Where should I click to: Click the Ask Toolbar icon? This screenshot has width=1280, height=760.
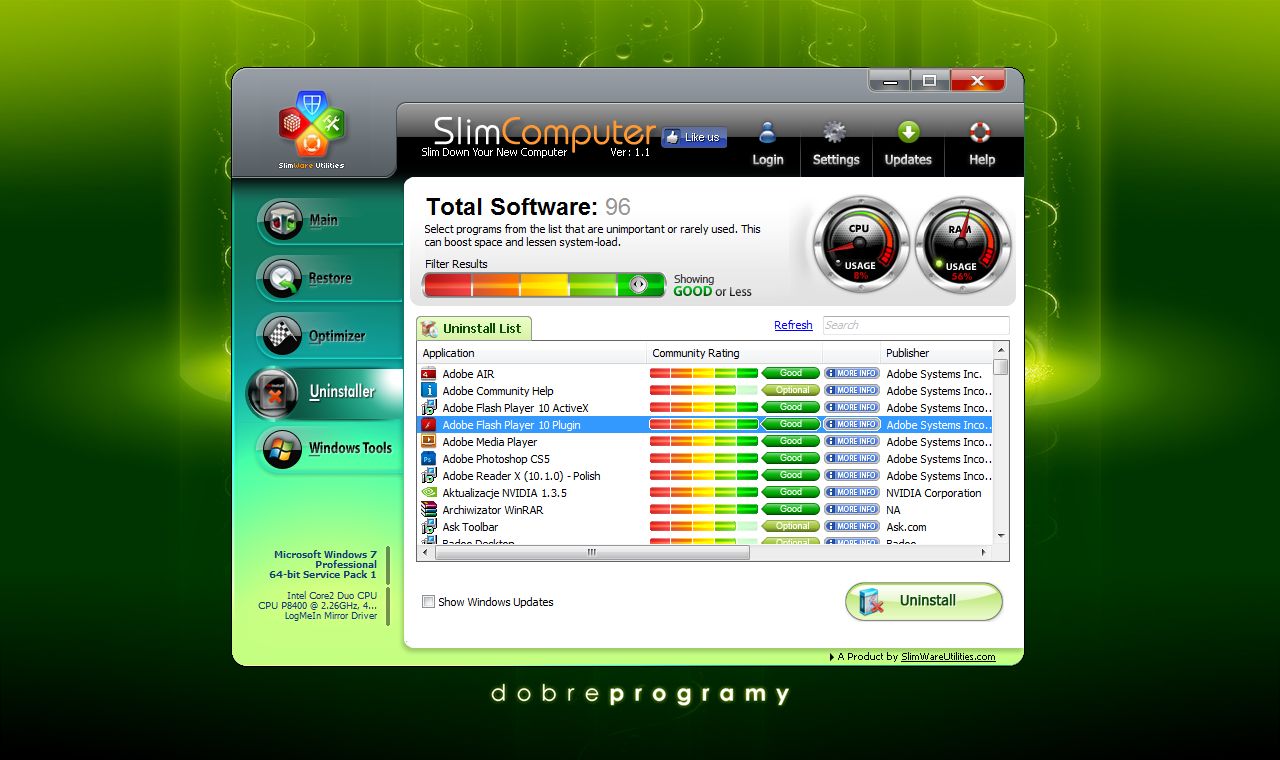click(x=429, y=527)
